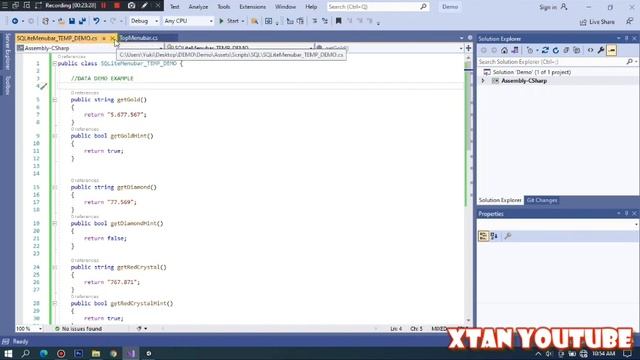Click the New Project toolbar icon
Viewport: 640px width, 360px height.
[x=45, y=21]
